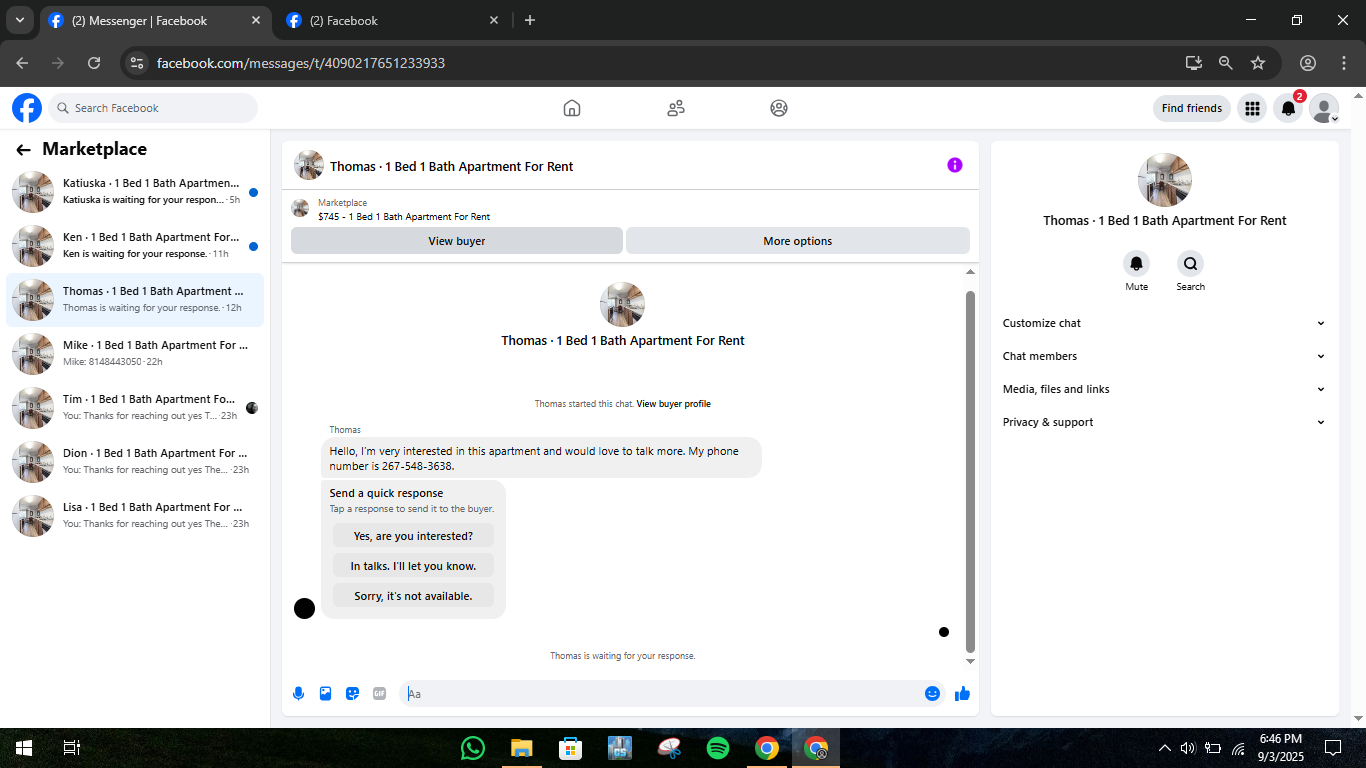
Task: Open WhatsApp from the taskbar
Action: [473, 748]
